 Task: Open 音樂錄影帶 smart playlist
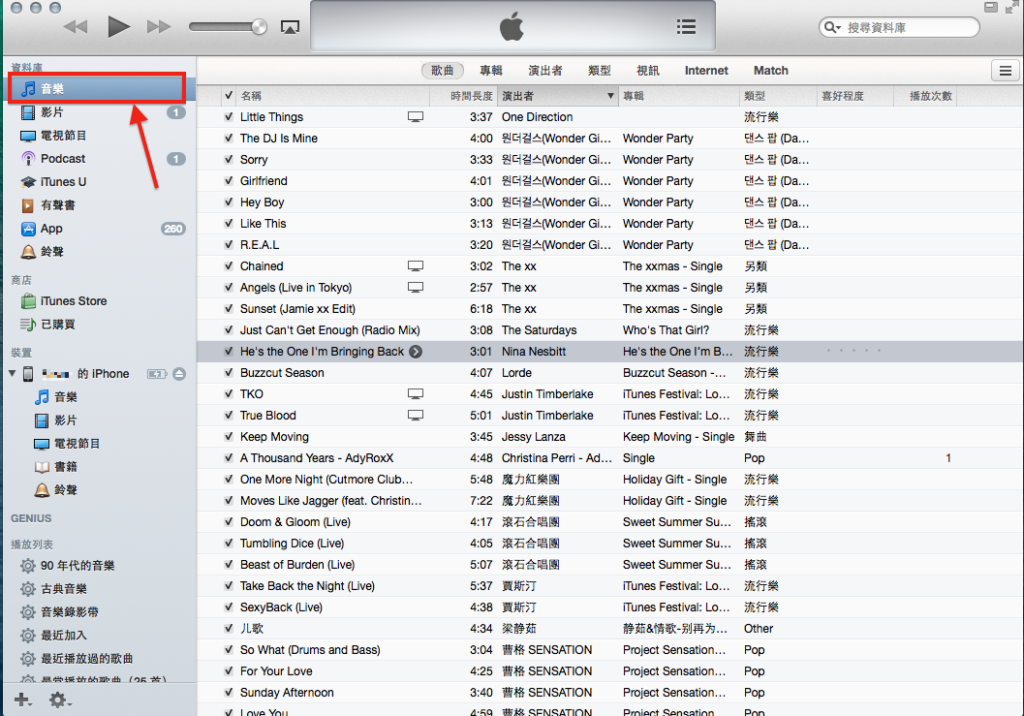pos(97,612)
